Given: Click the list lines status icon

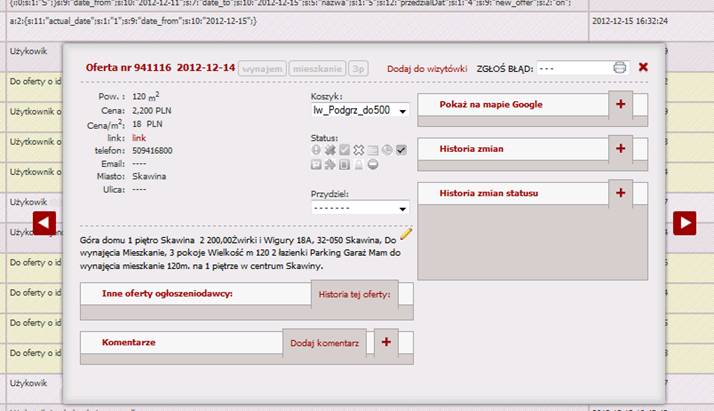Looking at the screenshot, I should [x=372, y=150].
